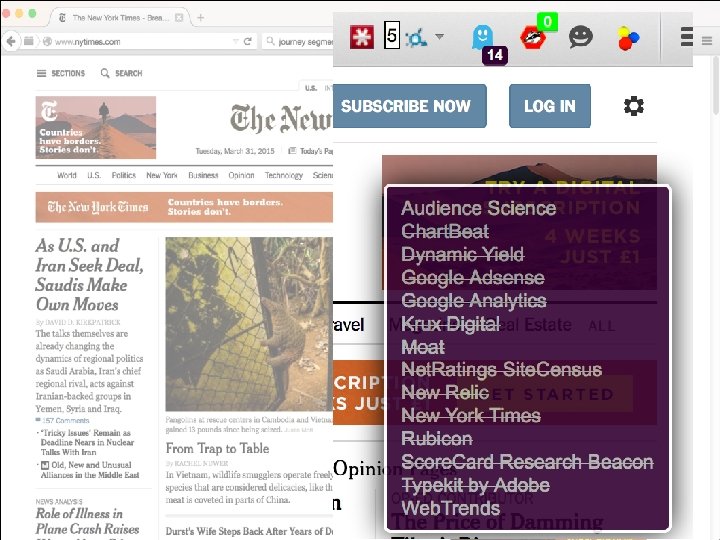Open the 157 Comments link
The image size is (720, 540).
(x=63, y=421)
